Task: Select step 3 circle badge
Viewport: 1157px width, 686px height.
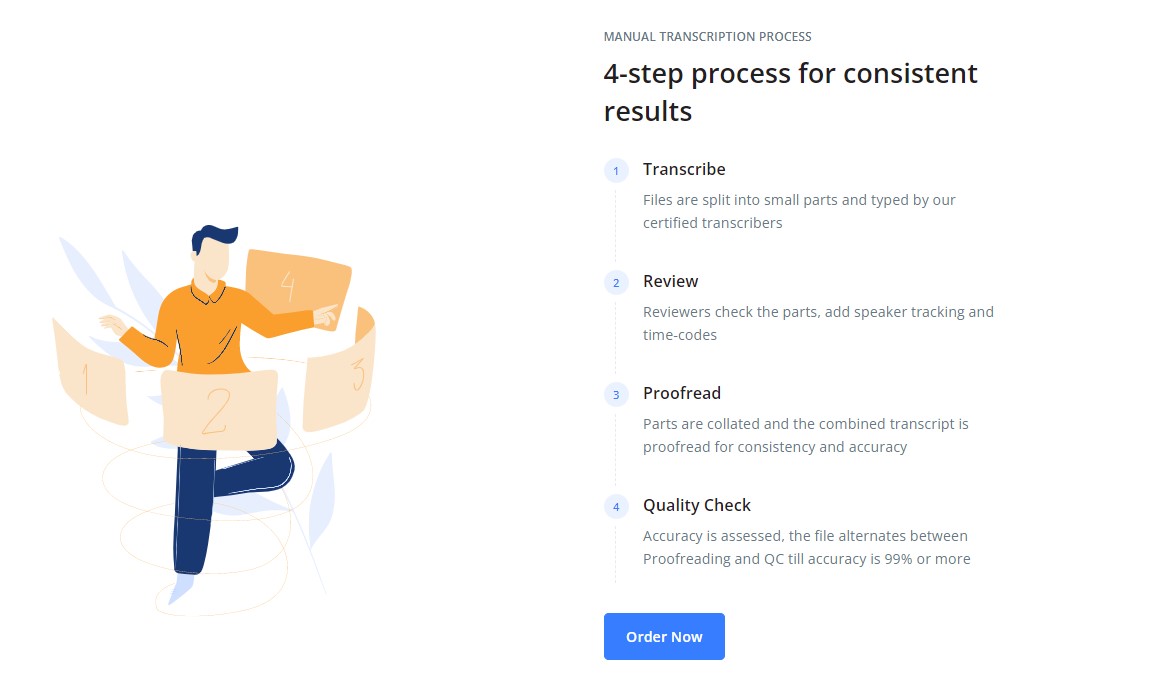Action: pos(616,395)
